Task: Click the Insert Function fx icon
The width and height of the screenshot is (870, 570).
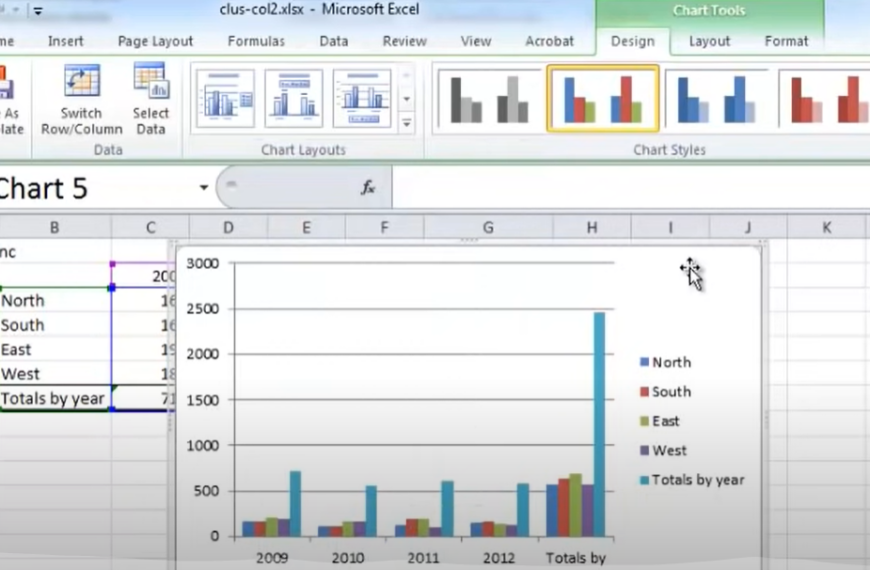Action: point(368,188)
